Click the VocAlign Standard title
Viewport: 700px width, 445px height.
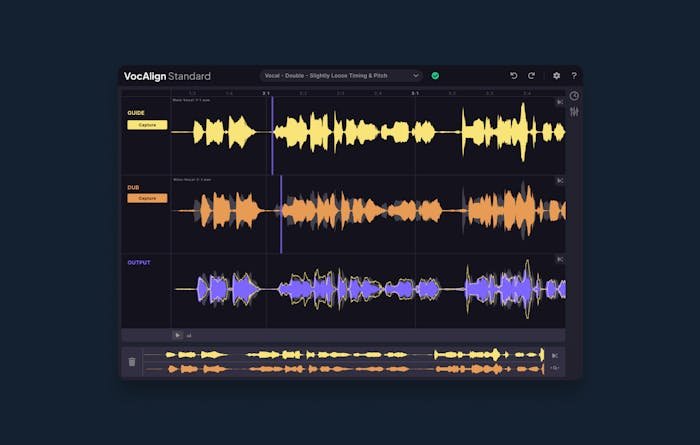(x=167, y=76)
